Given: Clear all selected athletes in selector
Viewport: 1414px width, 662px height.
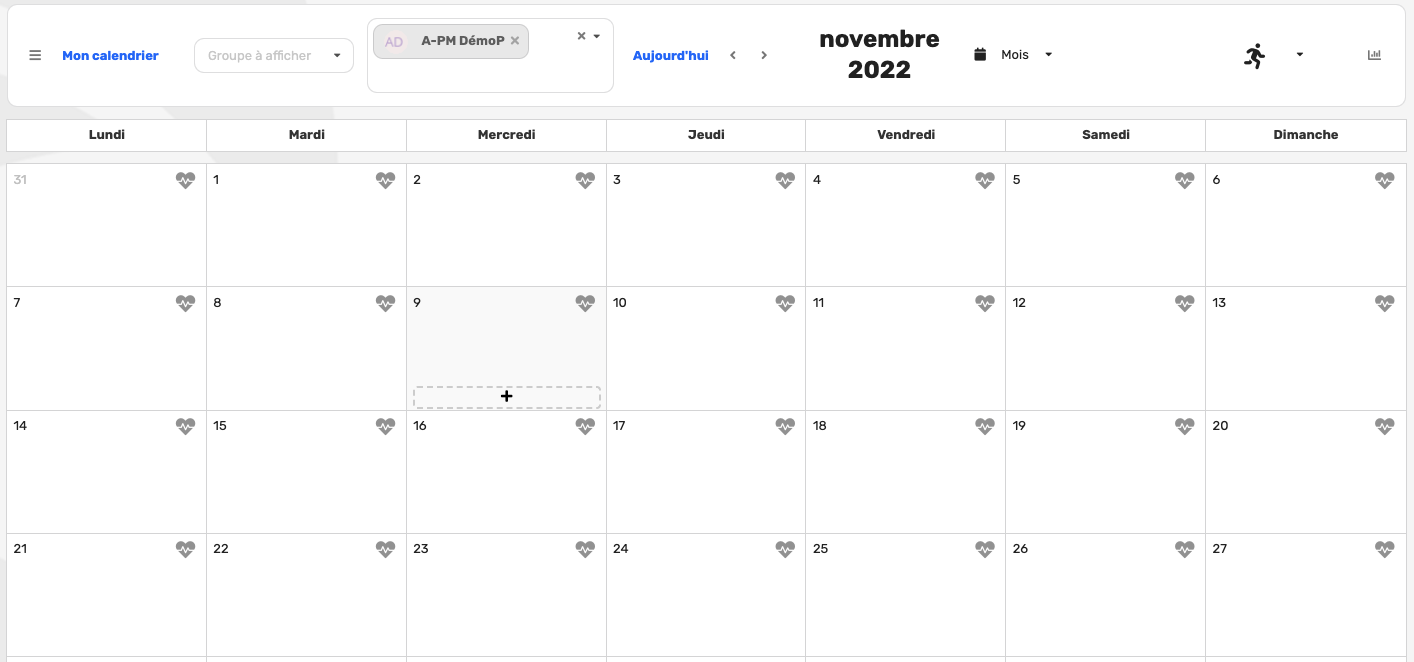Looking at the screenshot, I should tap(581, 36).
